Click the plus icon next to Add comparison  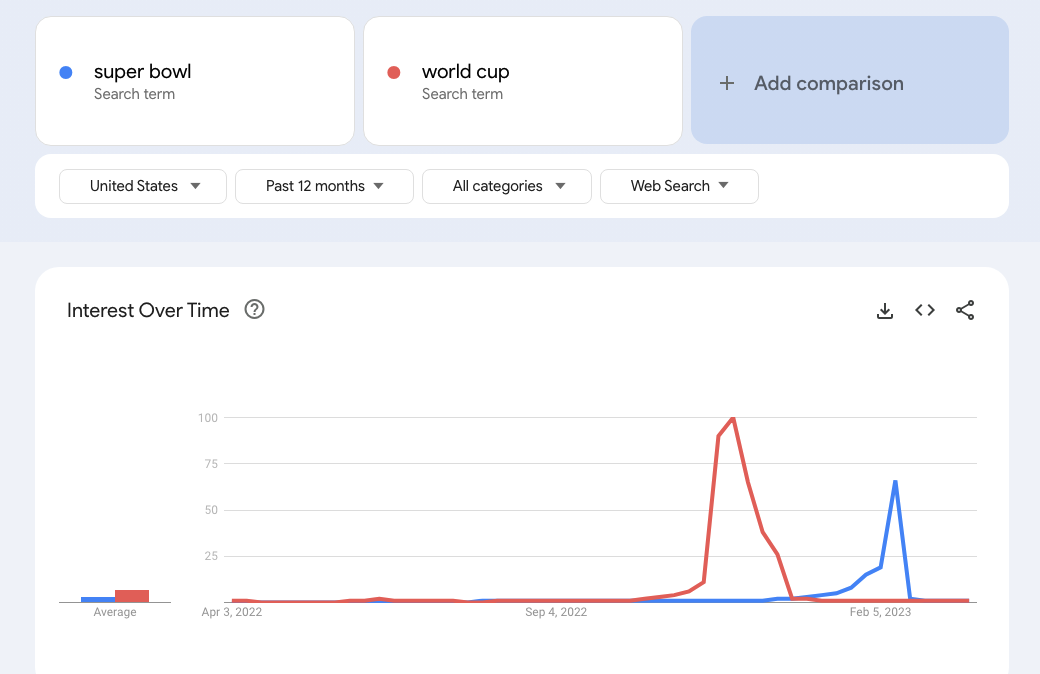pos(727,83)
